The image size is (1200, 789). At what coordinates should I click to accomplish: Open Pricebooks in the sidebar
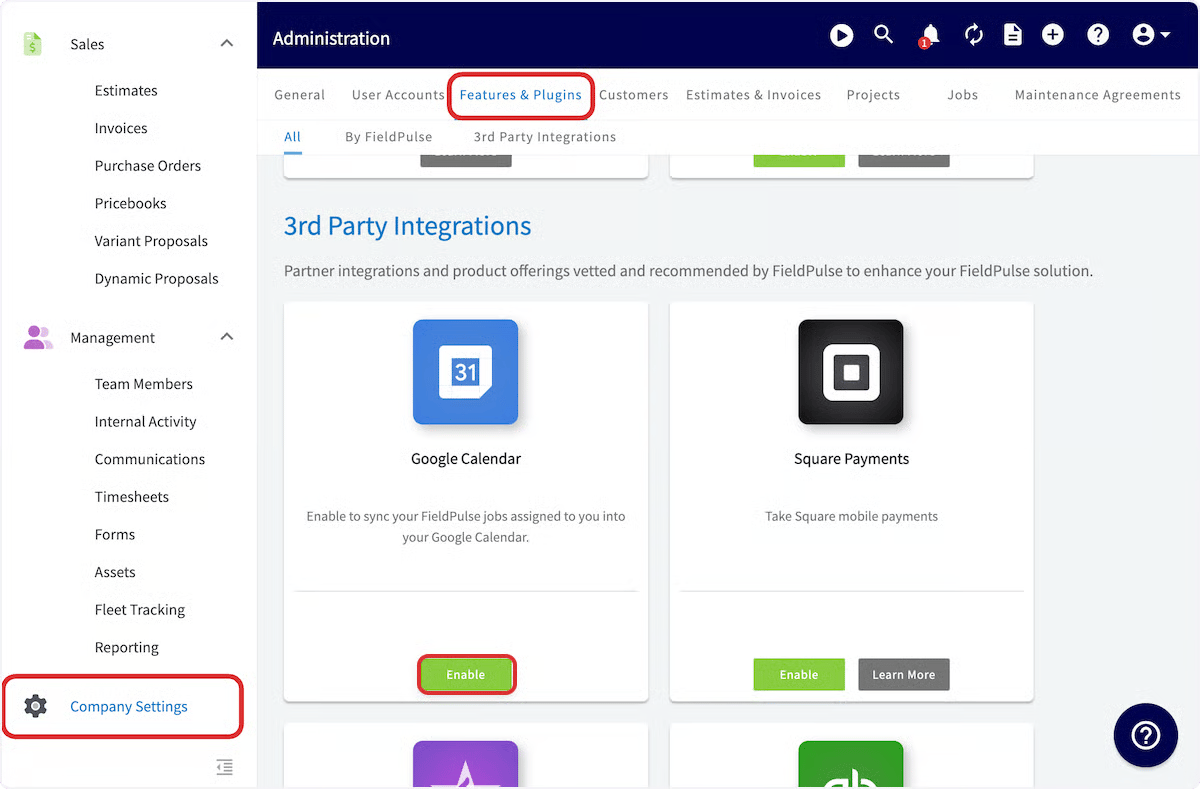tap(131, 203)
